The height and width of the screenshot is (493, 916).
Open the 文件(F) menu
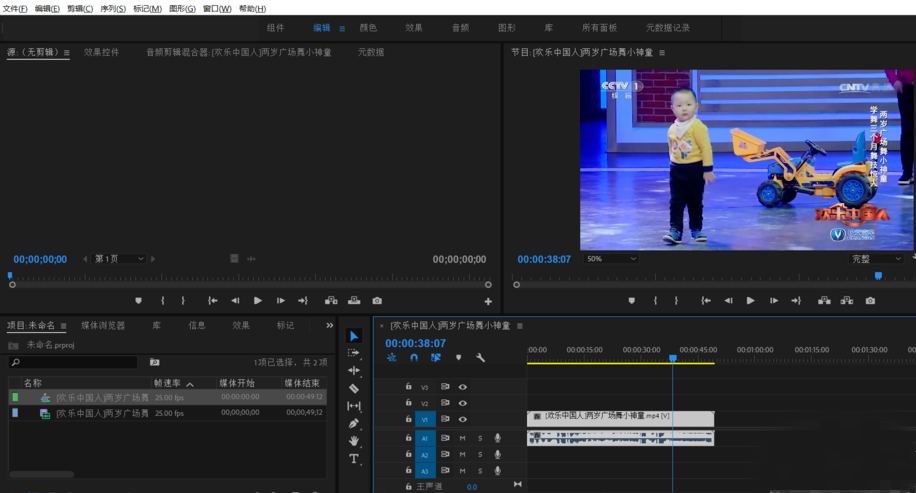[15, 8]
